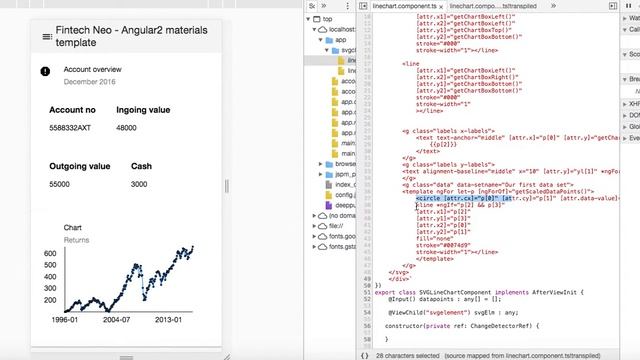The height and width of the screenshot is (360, 640).
Task: Open the purple deeppu file in tree
Action: pyautogui.click(x=340, y=205)
